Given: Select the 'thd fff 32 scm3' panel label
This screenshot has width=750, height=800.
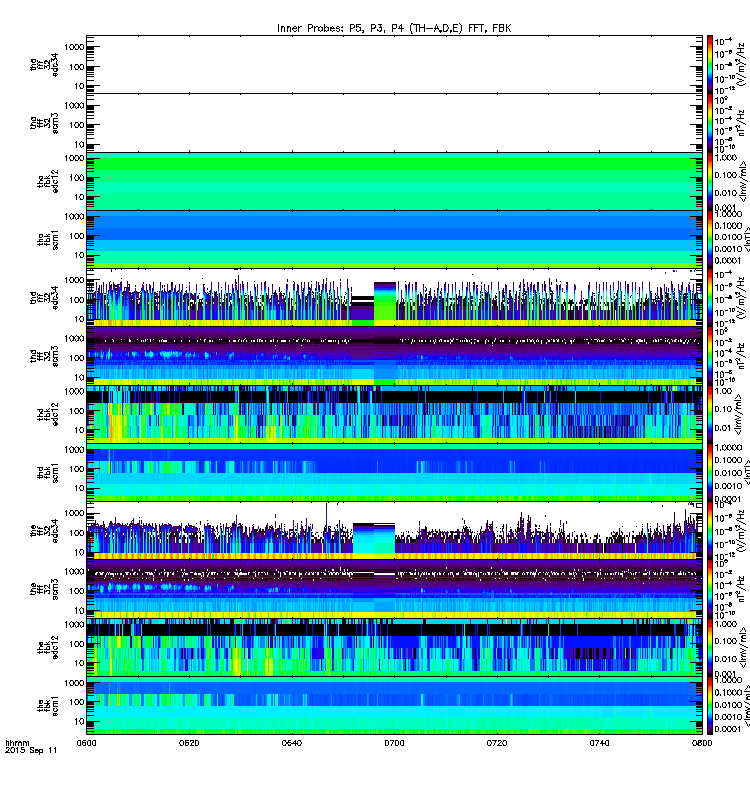Looking at the screenshot, I should (44, 356).
